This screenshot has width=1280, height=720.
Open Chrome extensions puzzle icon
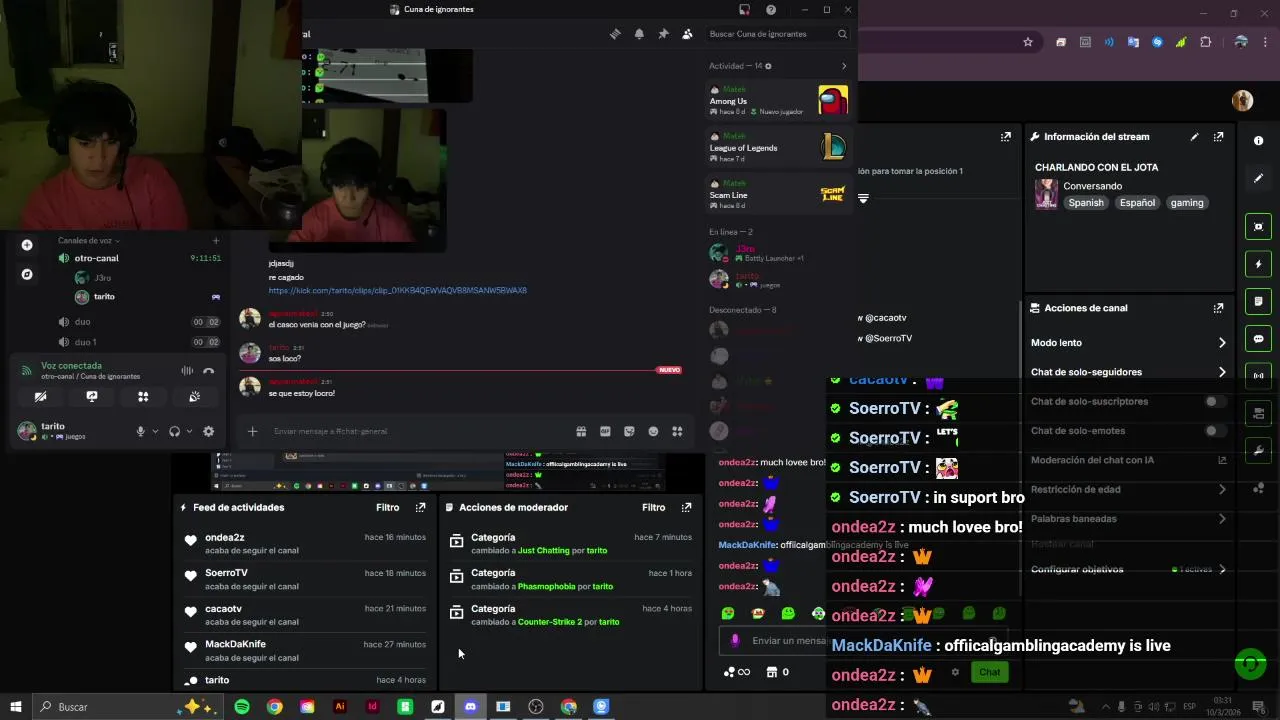[1205, 42]
